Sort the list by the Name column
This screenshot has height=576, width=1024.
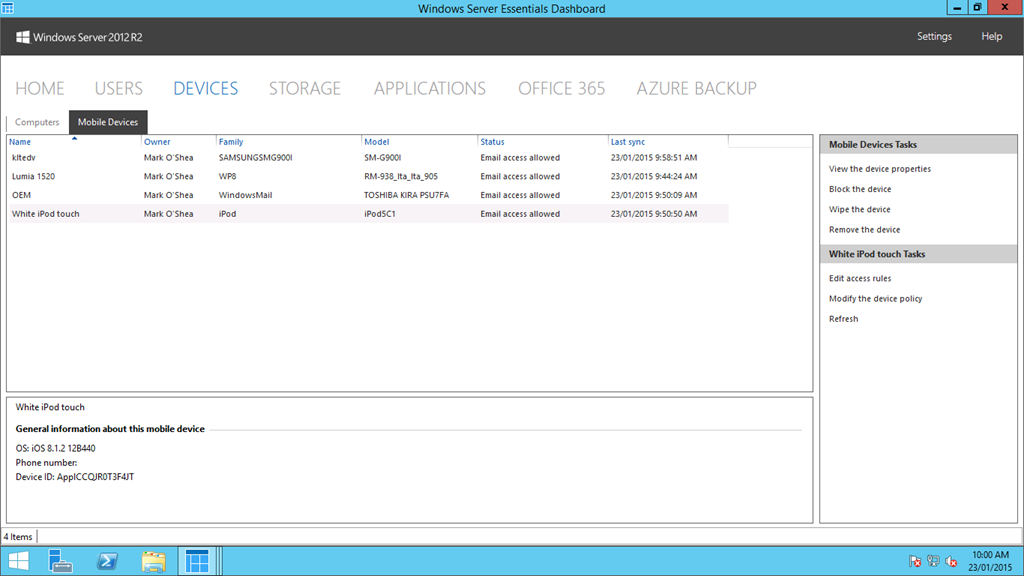point(20,142)
